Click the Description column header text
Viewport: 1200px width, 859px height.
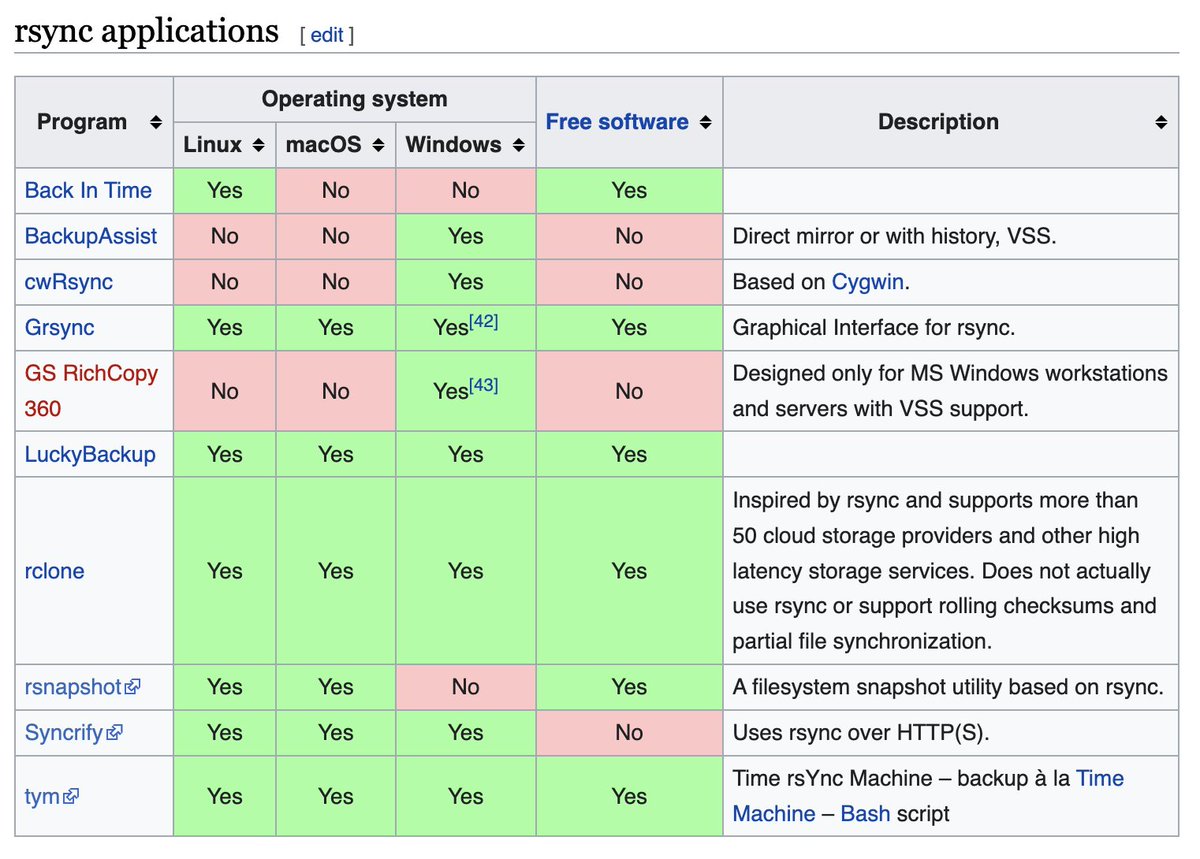pos(938,122)
